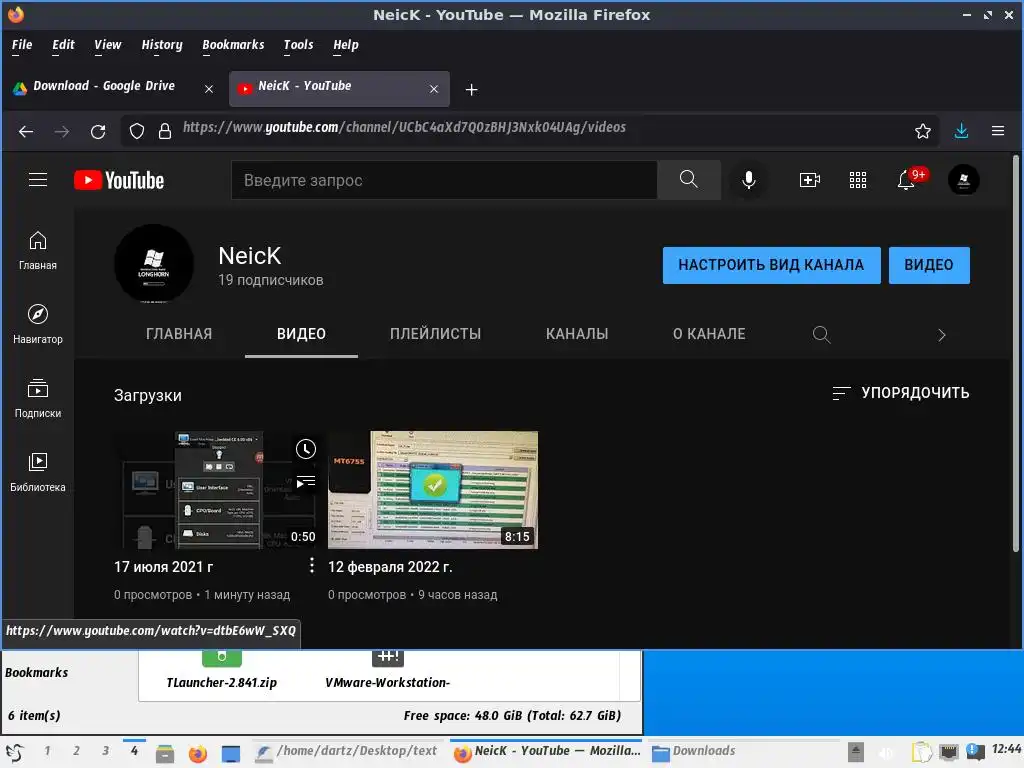Open Навигатор in the sidebar
1024x768 pixels.
pos(38,324)
